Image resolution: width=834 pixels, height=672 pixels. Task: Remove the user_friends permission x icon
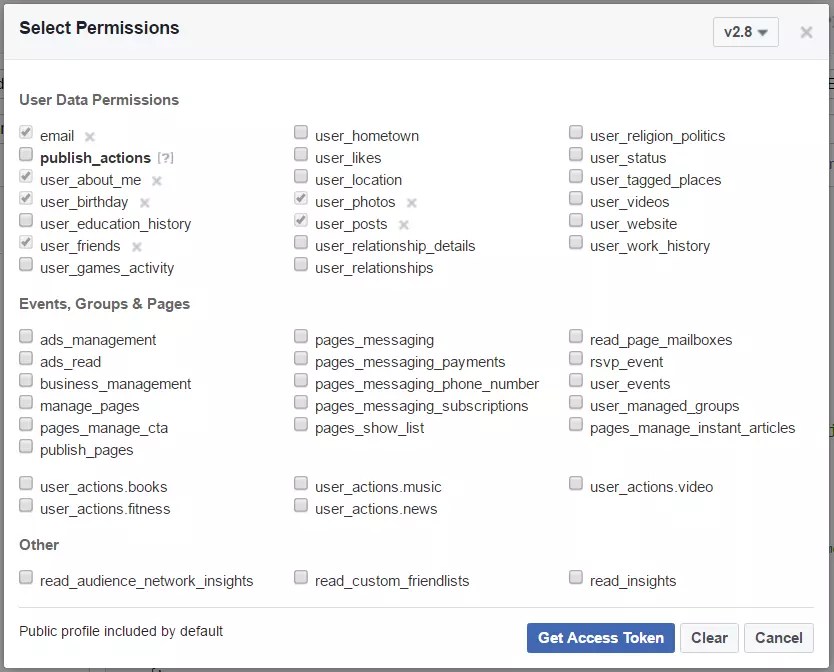pos(136,246)
